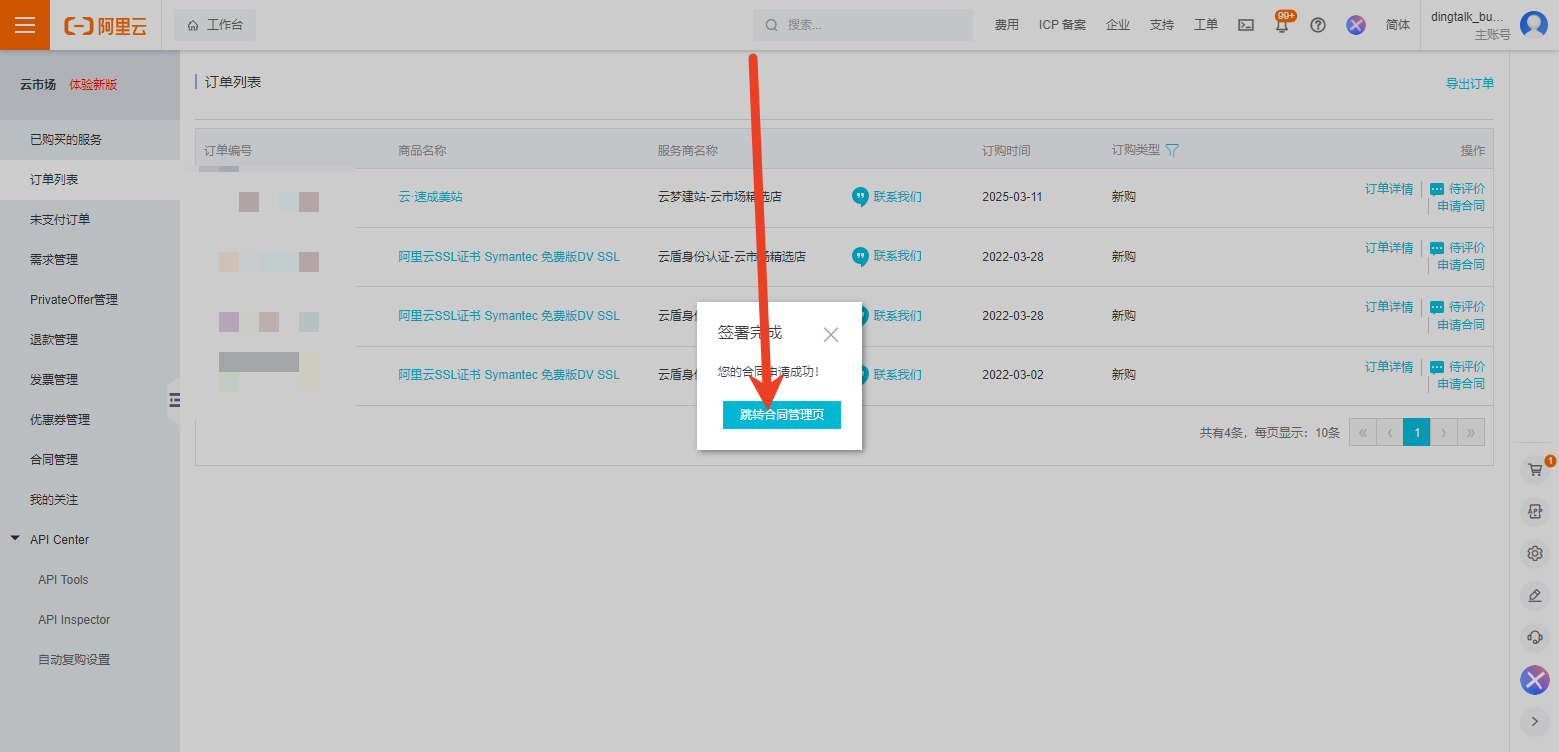1559x752 pixels.
Task: Open SSL certificate product dated 2022-03-02
Action: pyautogui.click(x=509, y=375)
